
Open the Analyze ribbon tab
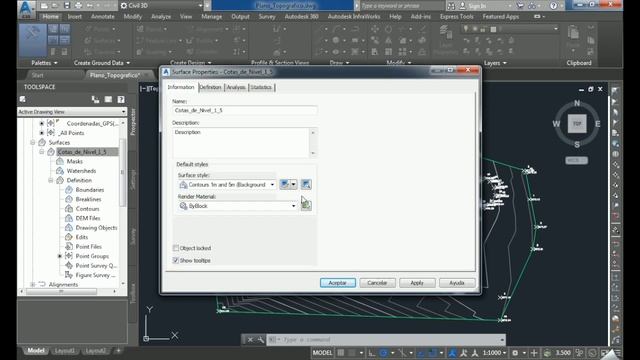coord(161,17)
